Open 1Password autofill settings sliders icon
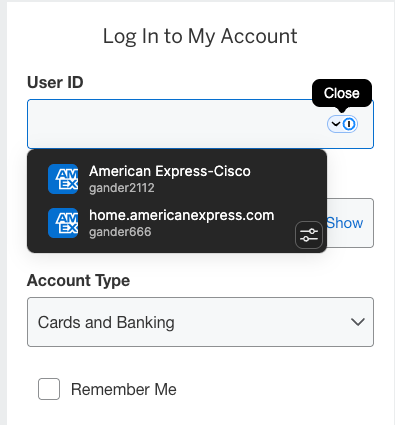 pos(309,235)
